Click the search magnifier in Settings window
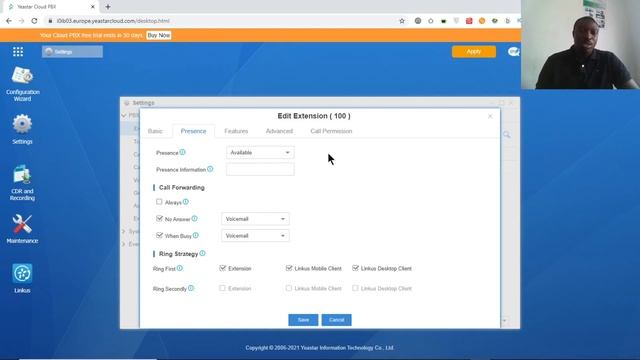The image size is (640, 360). pyautogui.click(x=507, y=134)
